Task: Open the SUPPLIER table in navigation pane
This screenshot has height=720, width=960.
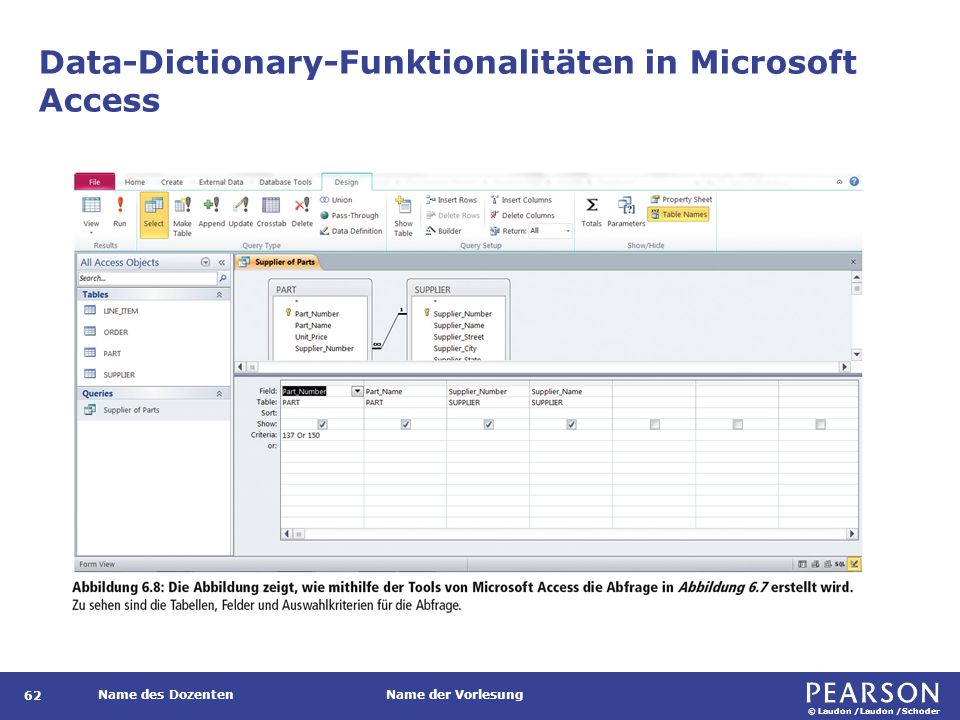Action: pyautogui.click(x=119, y=374)
